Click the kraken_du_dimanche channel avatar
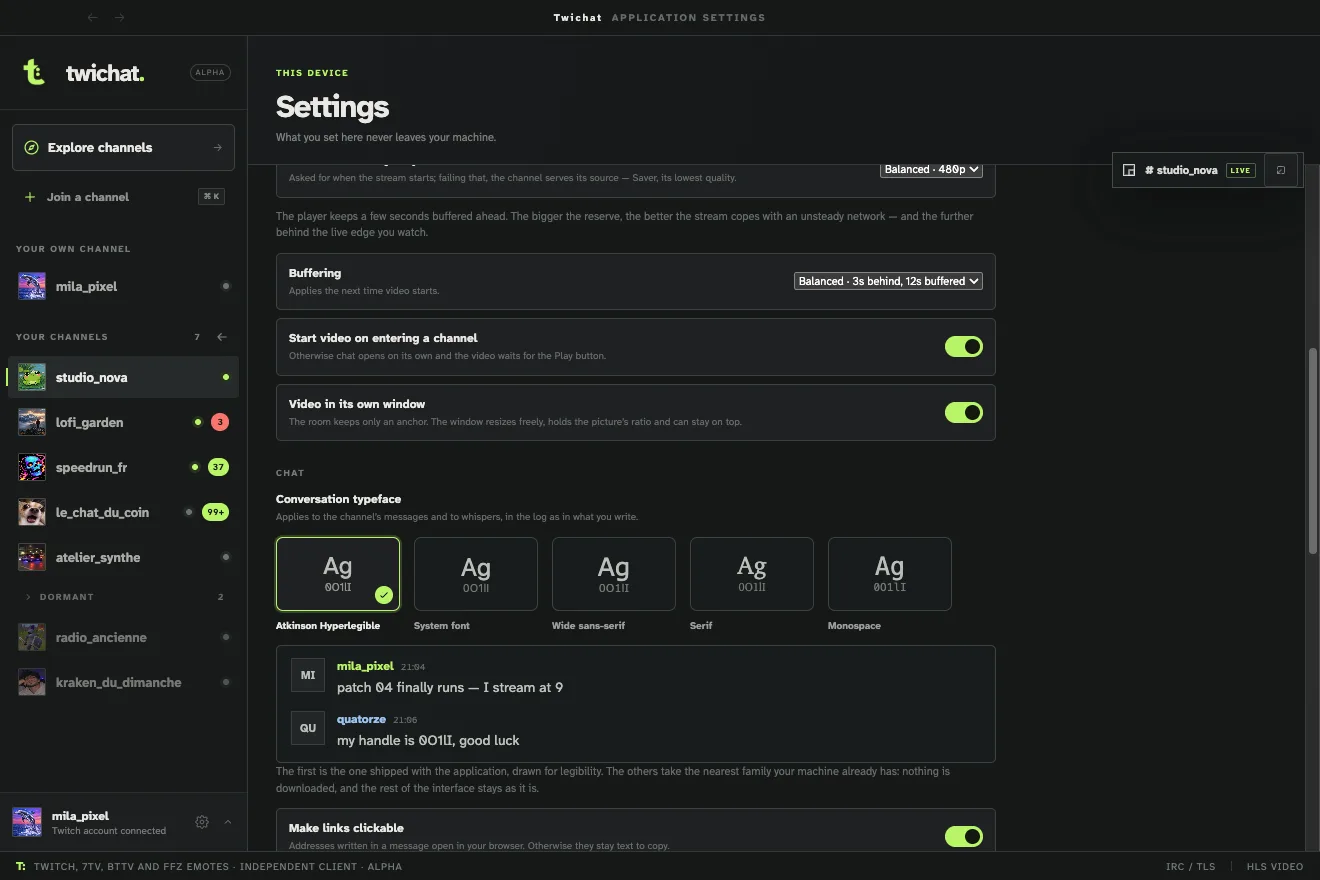 pyautogui.click(x=32, y=682)
